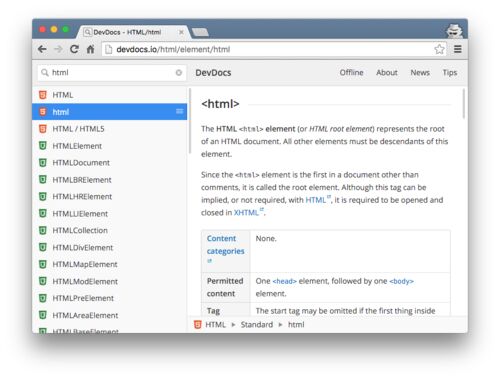This screenshot has width=500, height=379.
Task: Close the DevDocs HTML/html tab
Action: pos(181,32)
